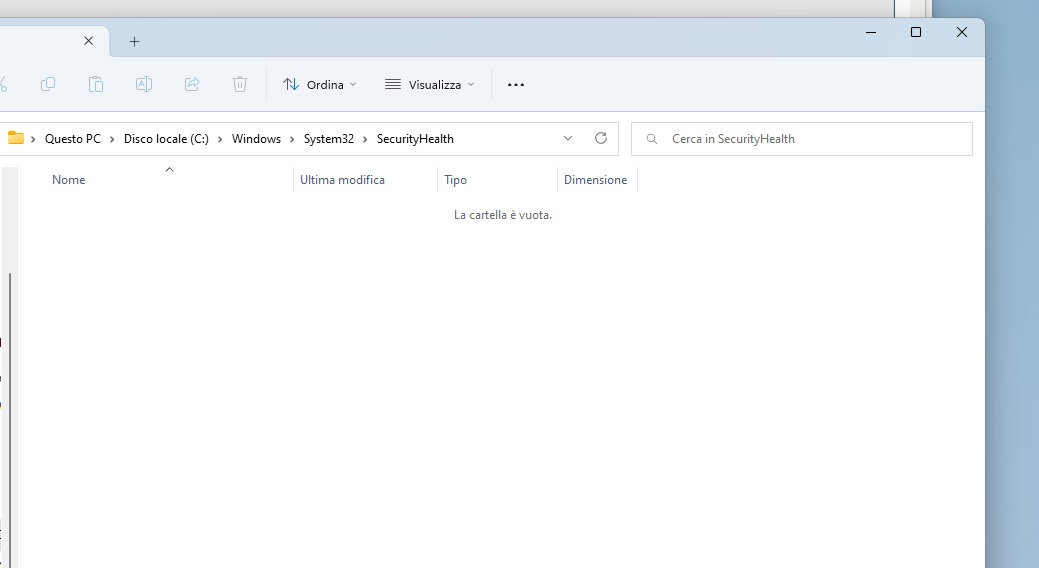Expand chevron after Windows breadcrumb
The height and width of the screenshot is (568, 1039).
click(292, 139)
